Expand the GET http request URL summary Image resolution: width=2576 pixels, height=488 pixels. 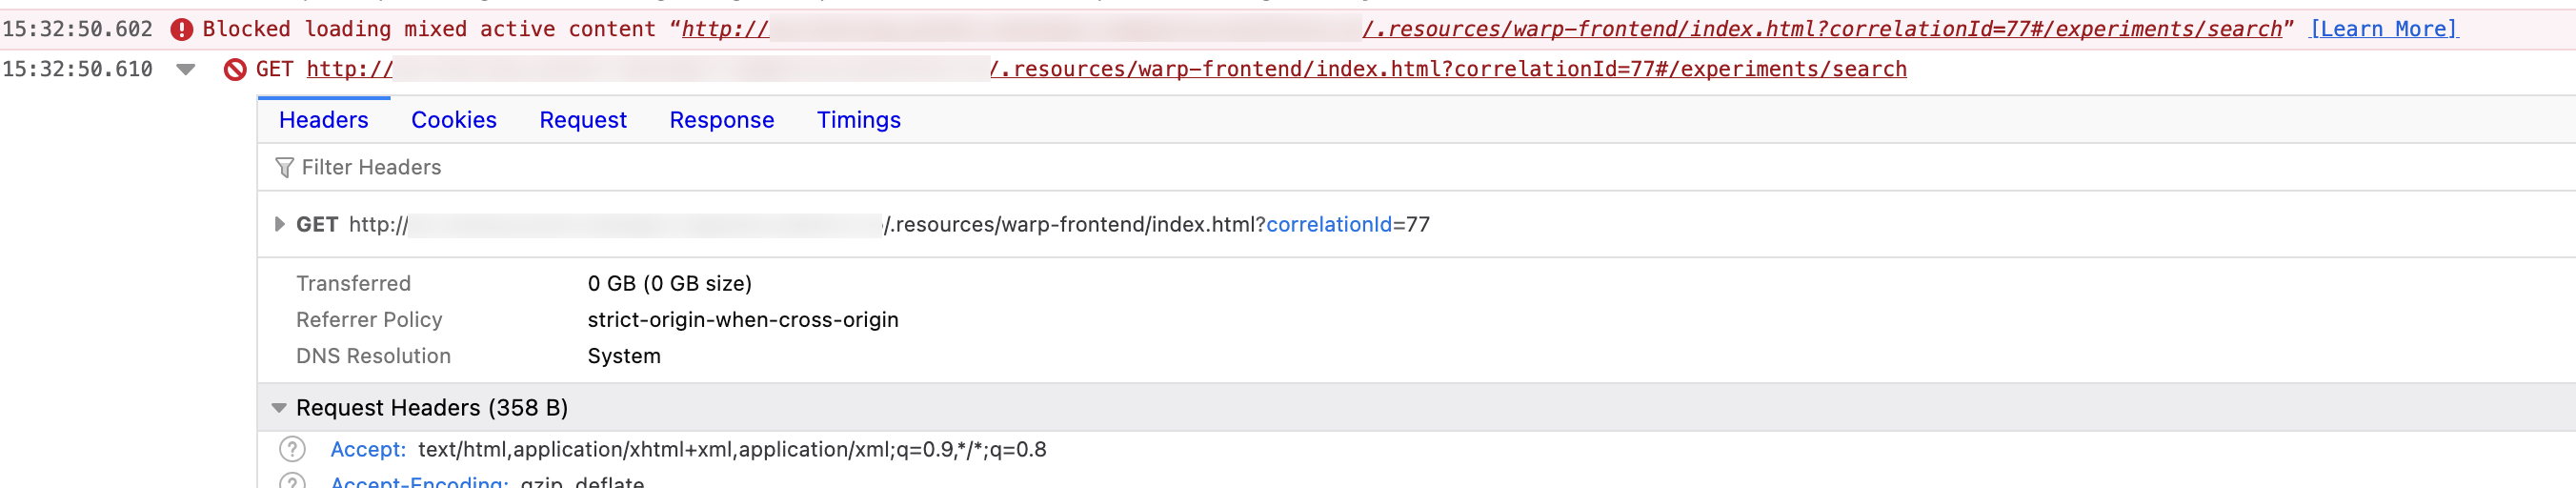click(x=280, y=224)
